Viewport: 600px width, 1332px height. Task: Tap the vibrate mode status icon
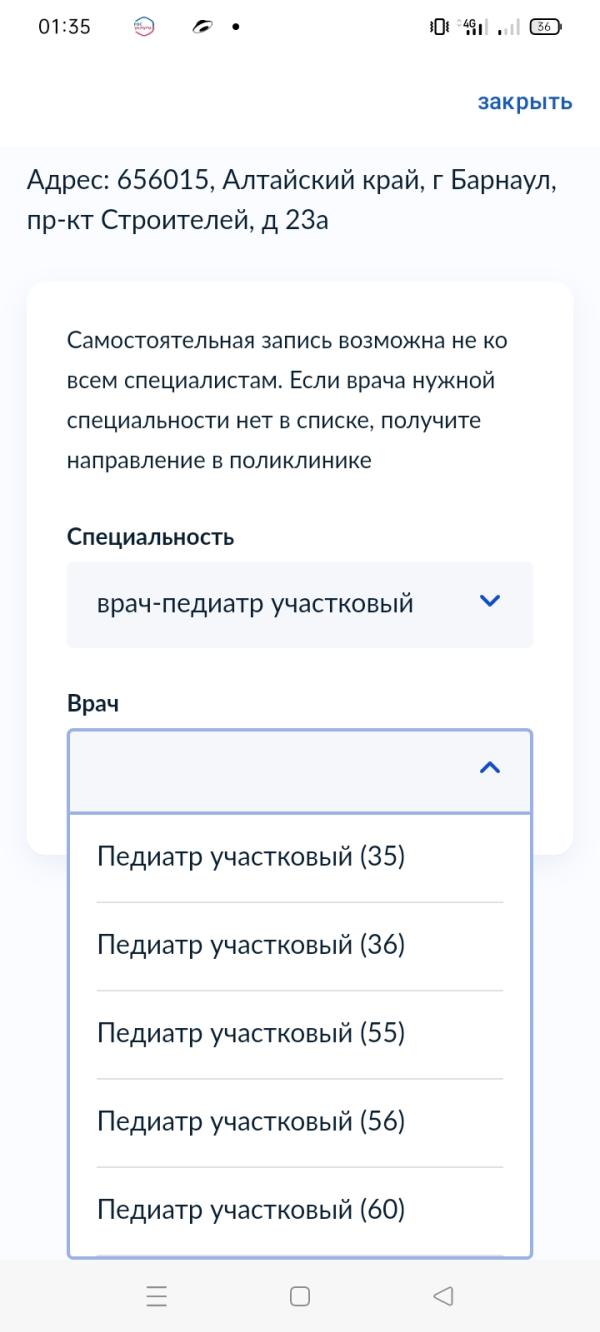point(438,27)
